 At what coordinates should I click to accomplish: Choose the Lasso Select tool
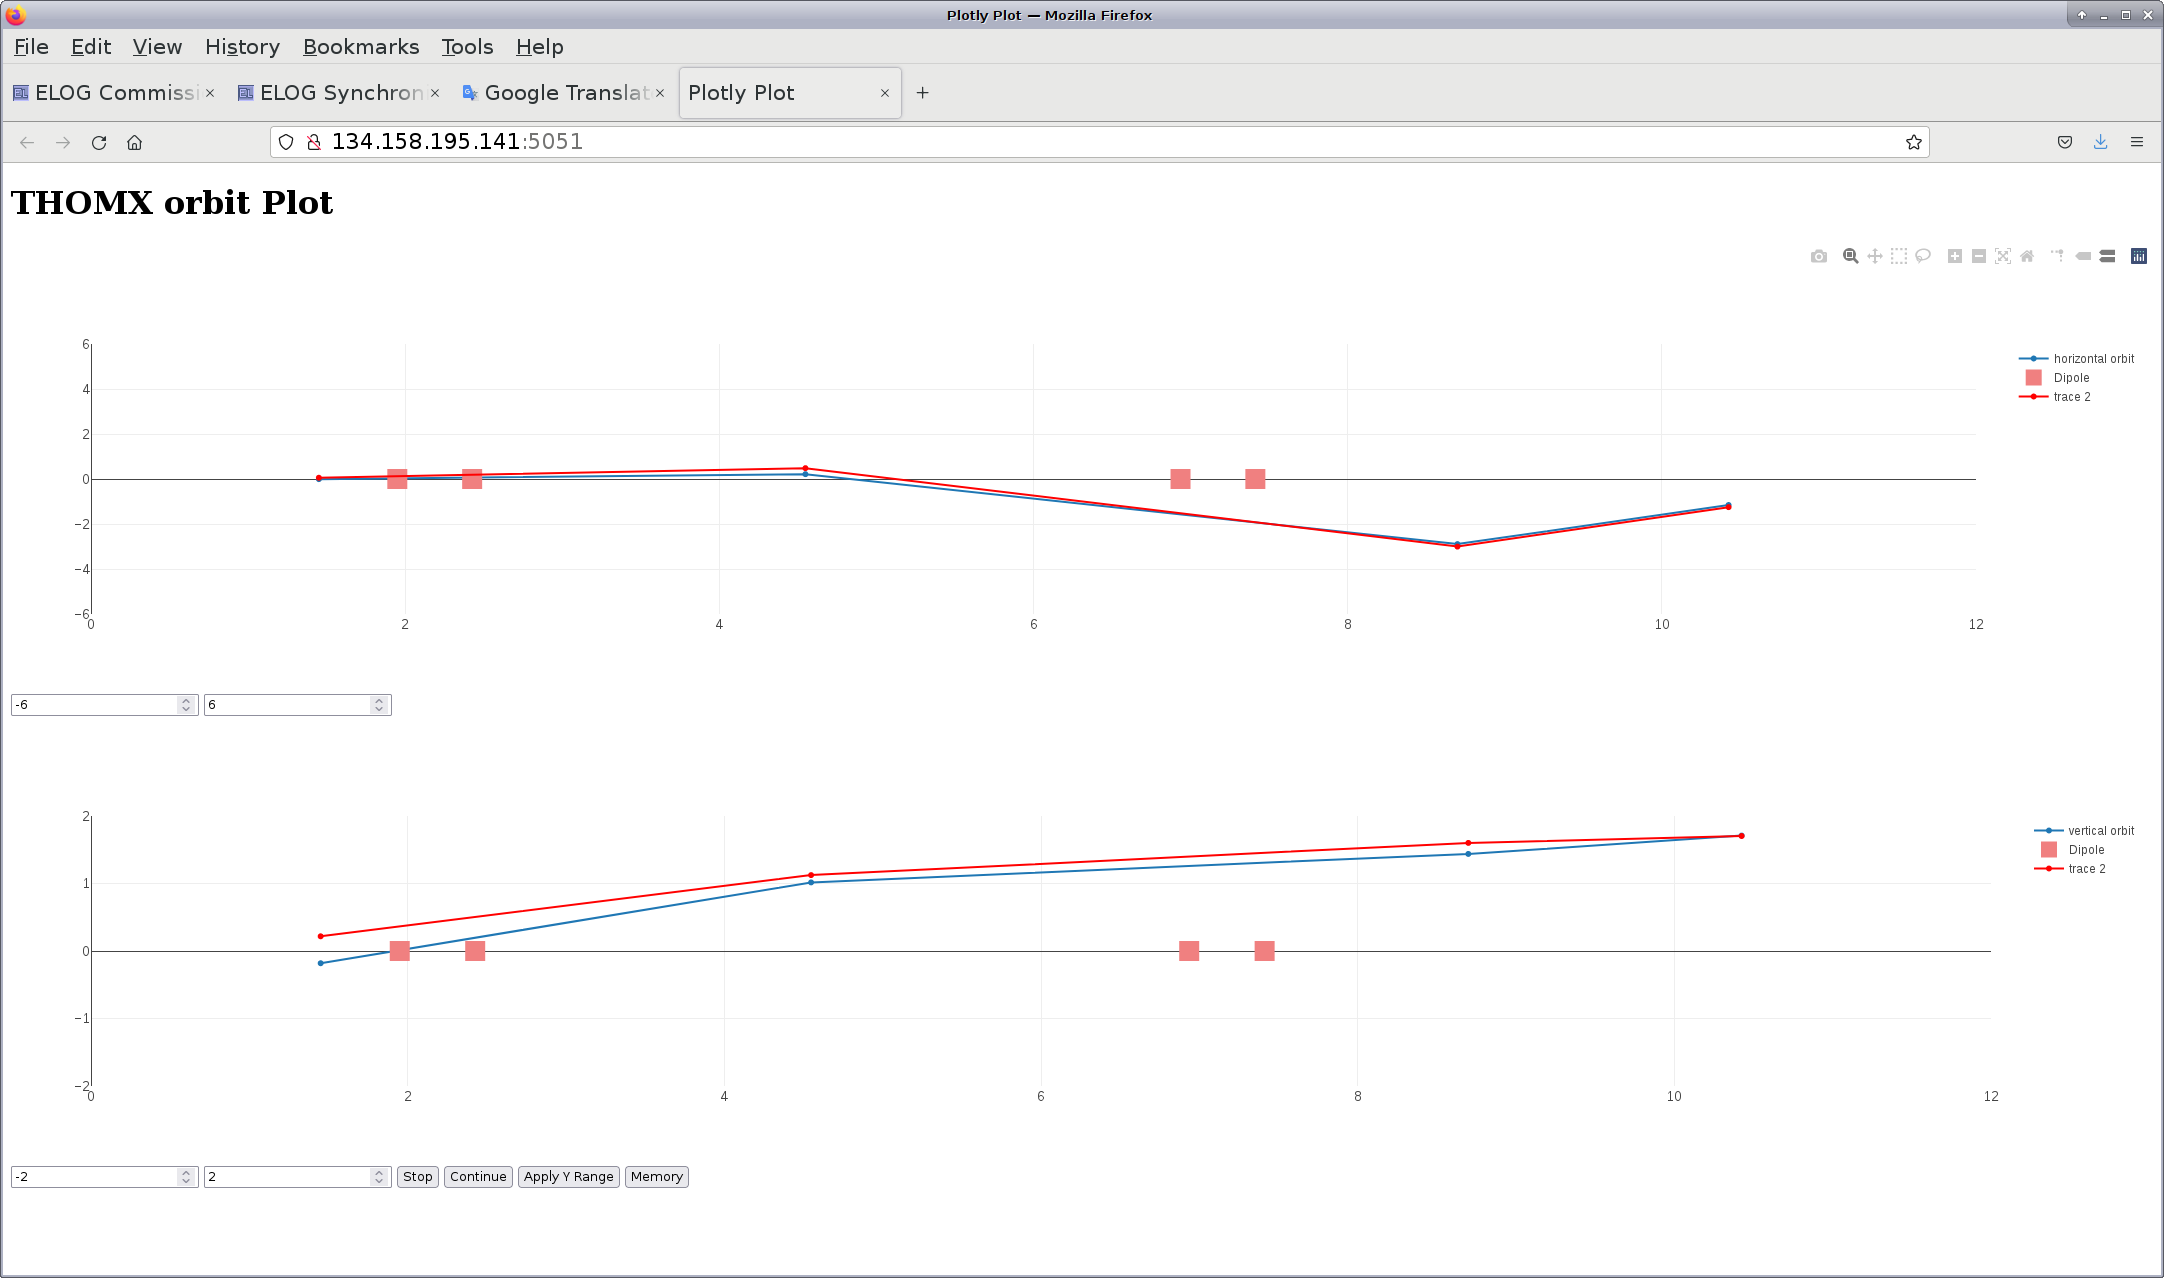pyautogui.click(x=1922, y=257)
